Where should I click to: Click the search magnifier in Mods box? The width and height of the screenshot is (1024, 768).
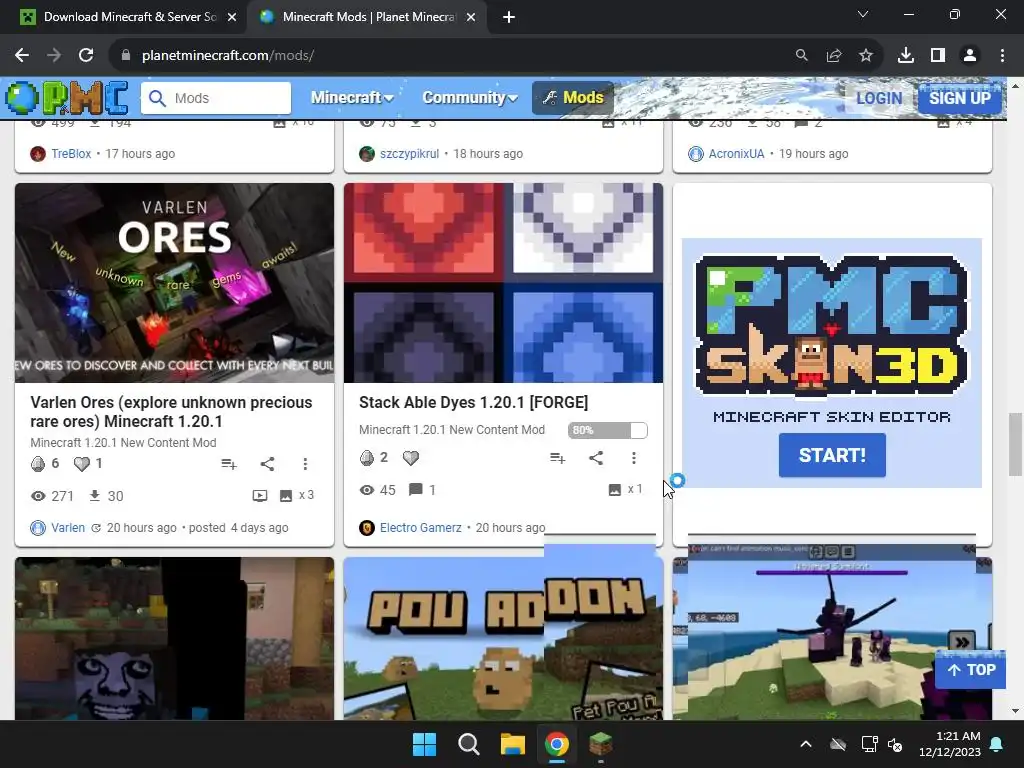pyautogui.click(x=157, y=98)
